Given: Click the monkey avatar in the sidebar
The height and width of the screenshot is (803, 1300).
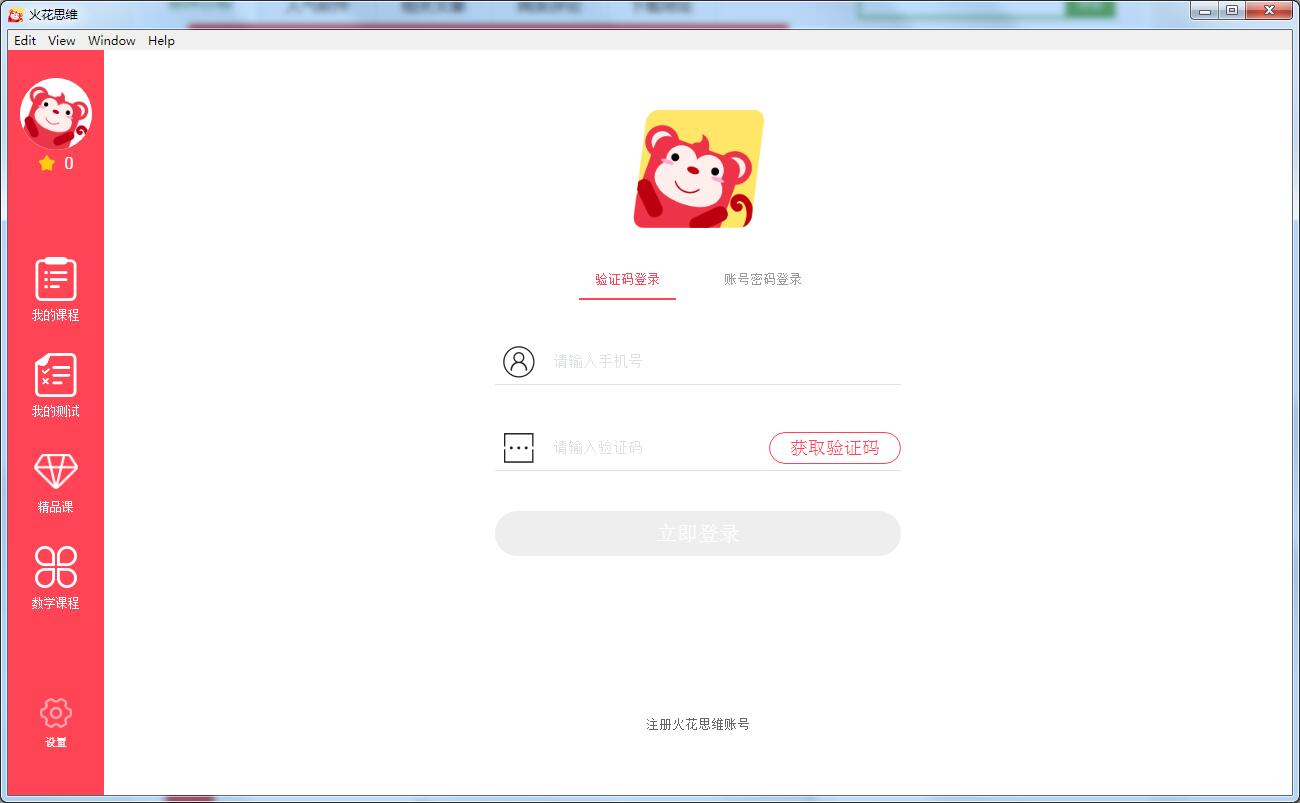Looking at the screenshot, I should [x=55, y=115].
